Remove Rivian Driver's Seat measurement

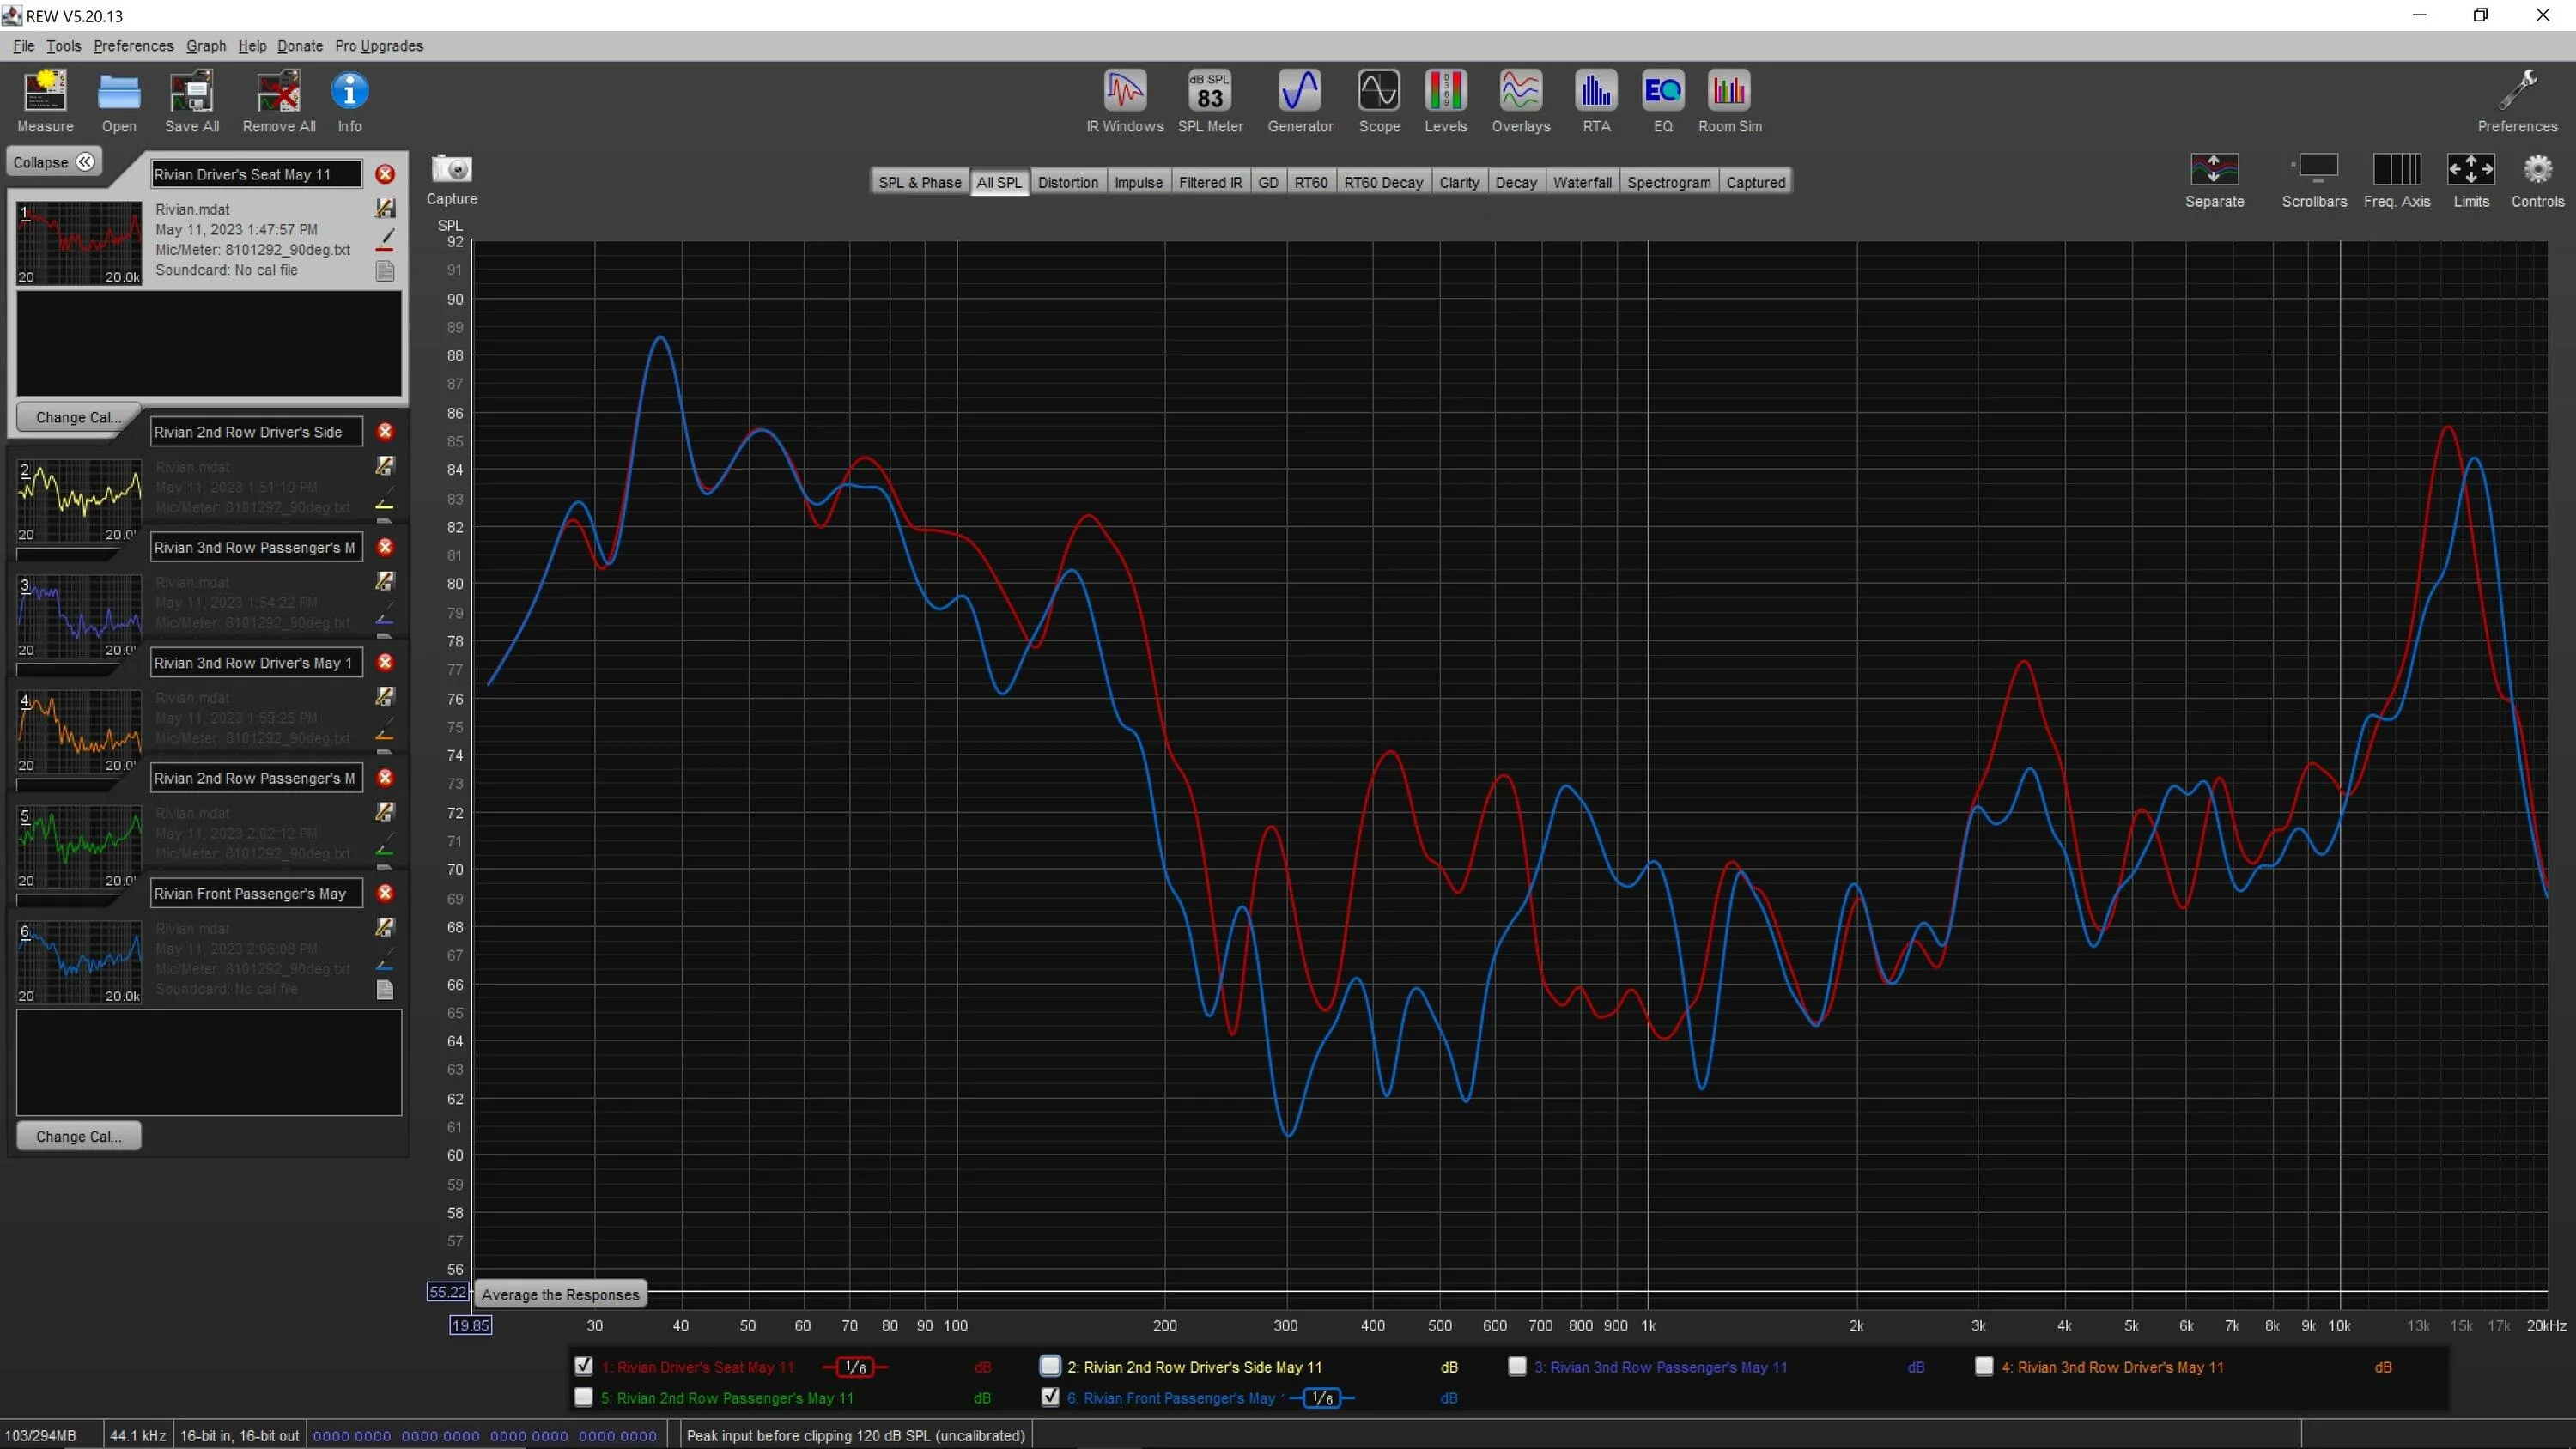coord(385,174)
